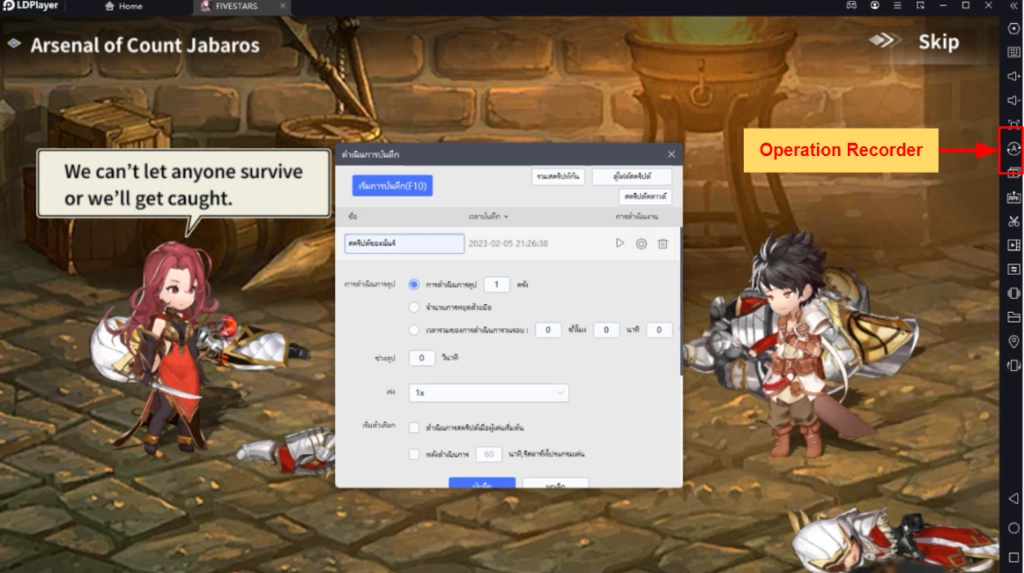
Task: Open the synchronizer icon in sidebar
Action: coord(1014,269)
